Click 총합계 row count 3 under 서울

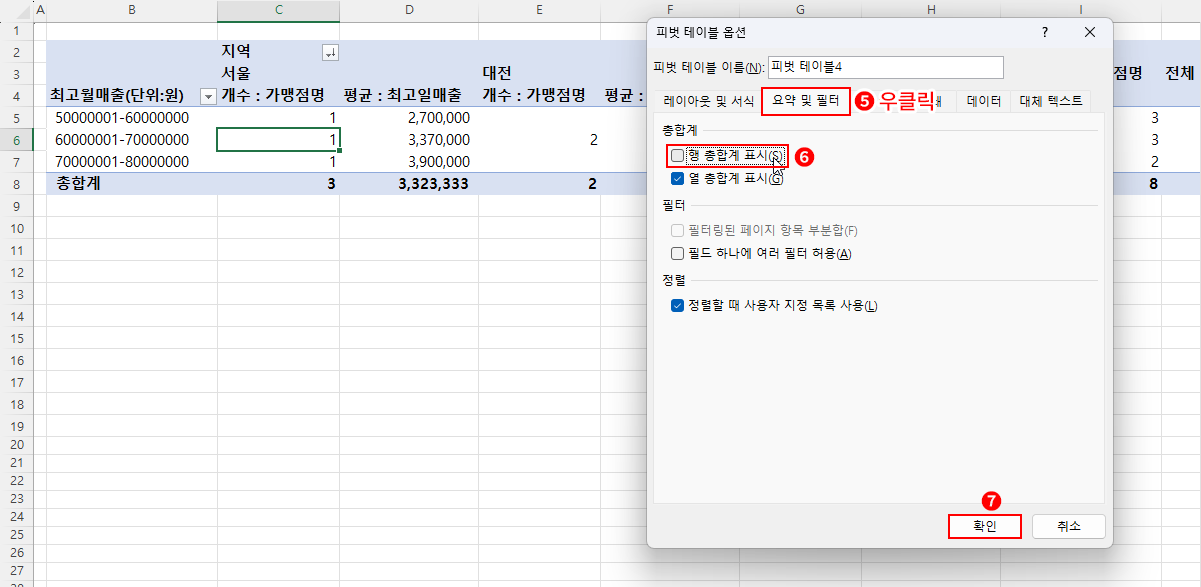(x=279, y=183)
